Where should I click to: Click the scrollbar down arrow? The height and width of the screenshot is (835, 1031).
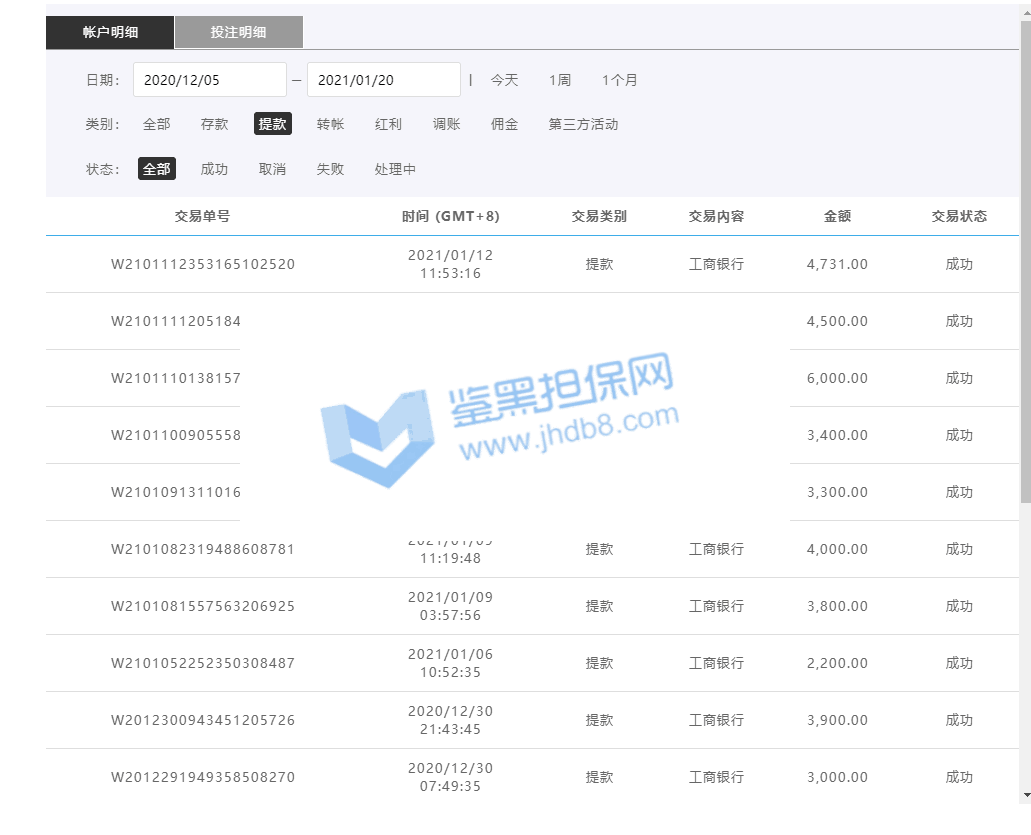1025,796
